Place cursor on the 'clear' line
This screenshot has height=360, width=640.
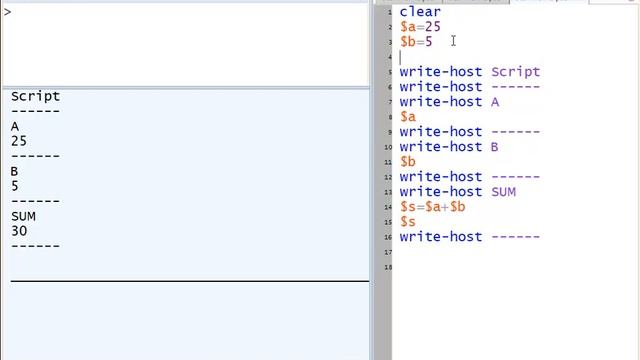tap(420, 12)
